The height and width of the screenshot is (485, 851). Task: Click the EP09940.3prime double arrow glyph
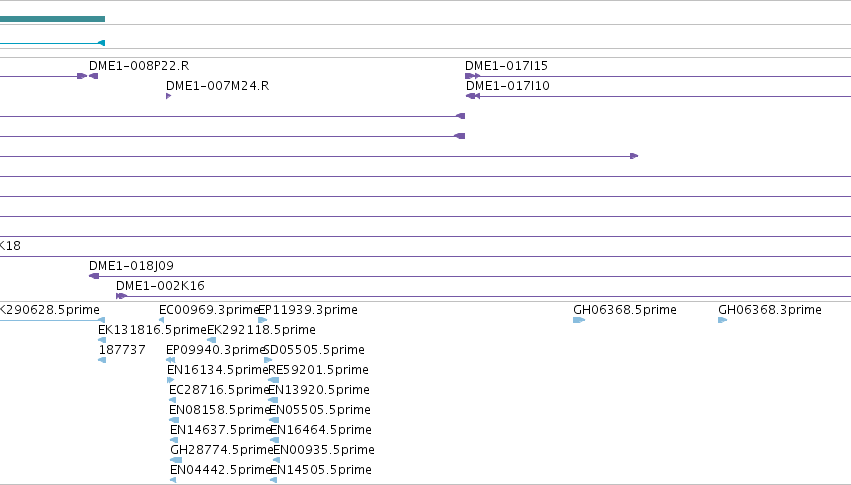[170, 360]
